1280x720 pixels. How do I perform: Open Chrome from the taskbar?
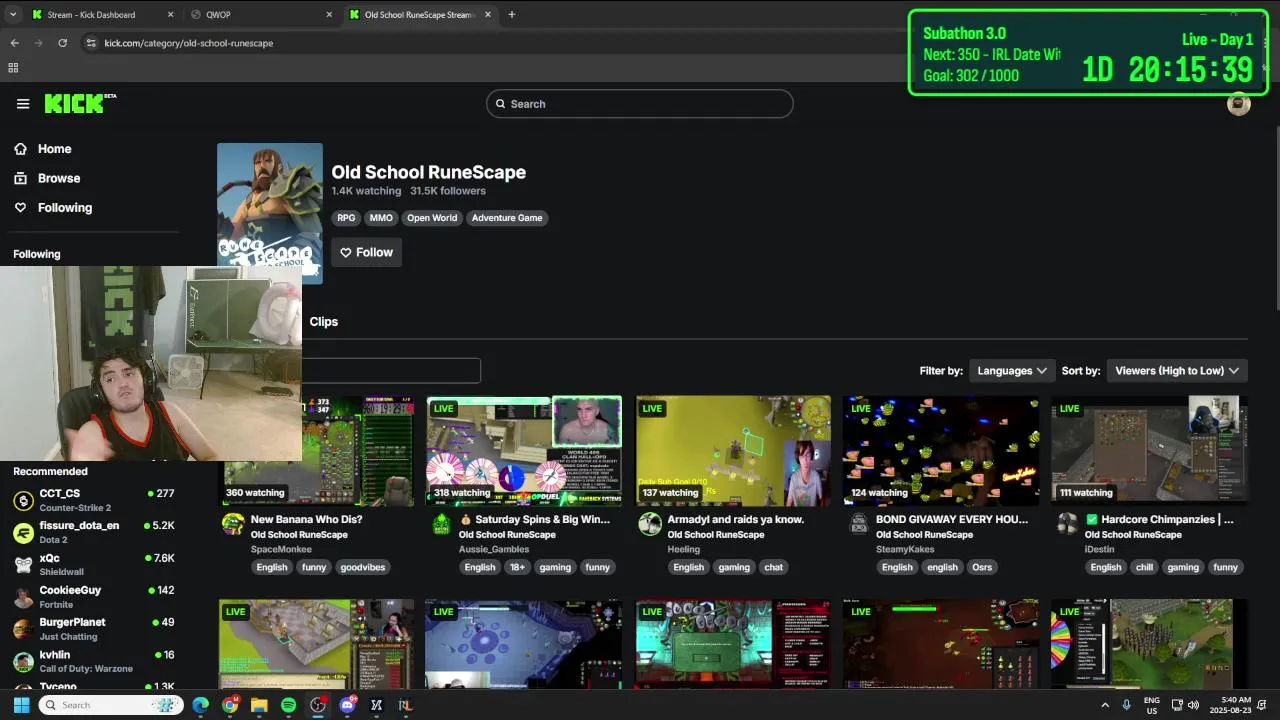click(x=230, y=705)
